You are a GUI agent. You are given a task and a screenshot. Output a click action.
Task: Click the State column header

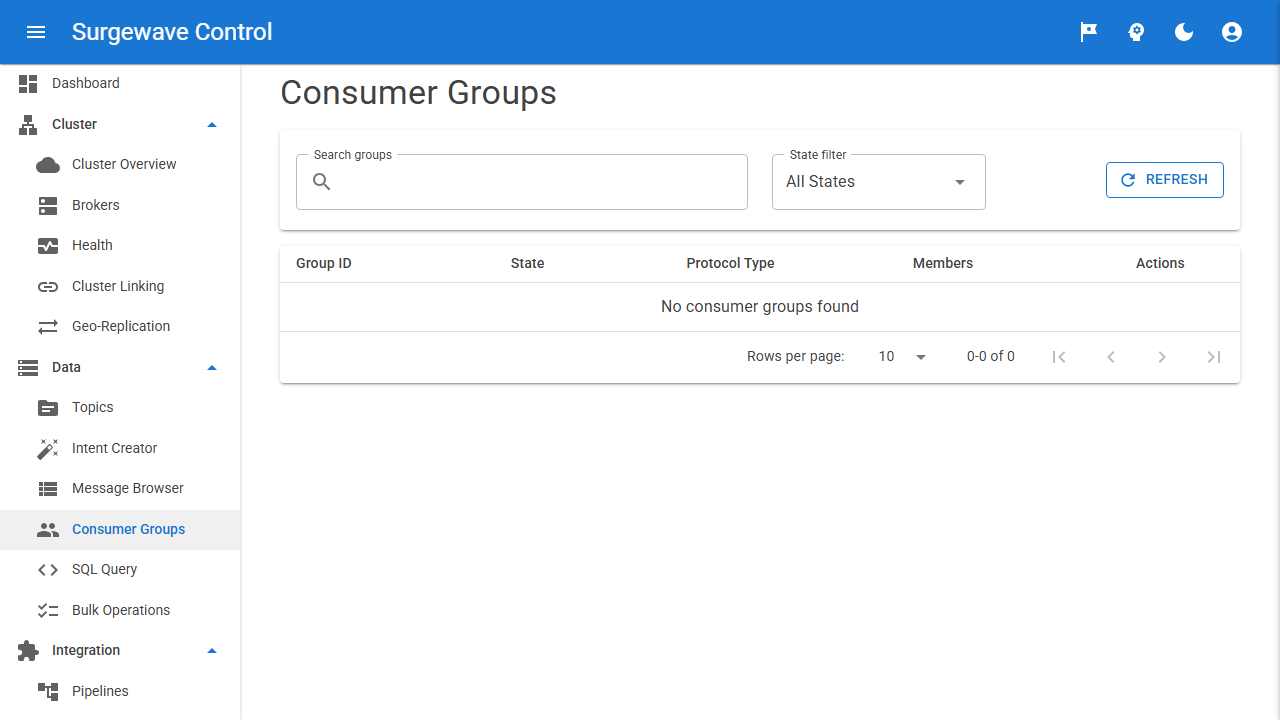point(528,264)
